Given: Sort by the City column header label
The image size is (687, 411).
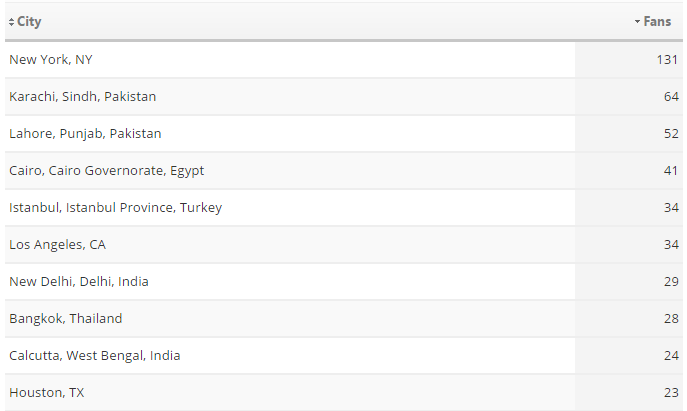Looking at the screenshot, I should pyautogui.click(x=30, y=22).
